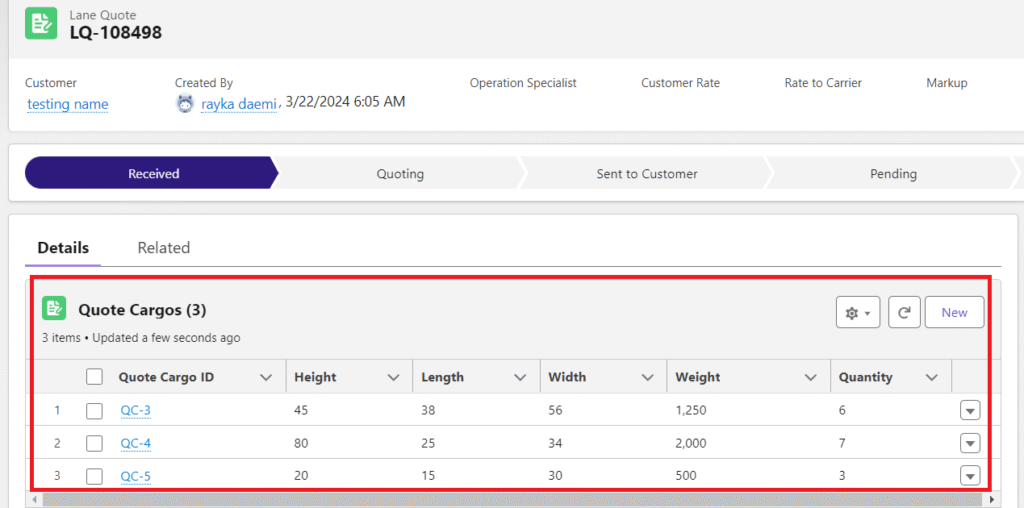The height and width of the screenshot is (508, 1024).
Task: Click the New button
Action: click(x=954, y=313)
